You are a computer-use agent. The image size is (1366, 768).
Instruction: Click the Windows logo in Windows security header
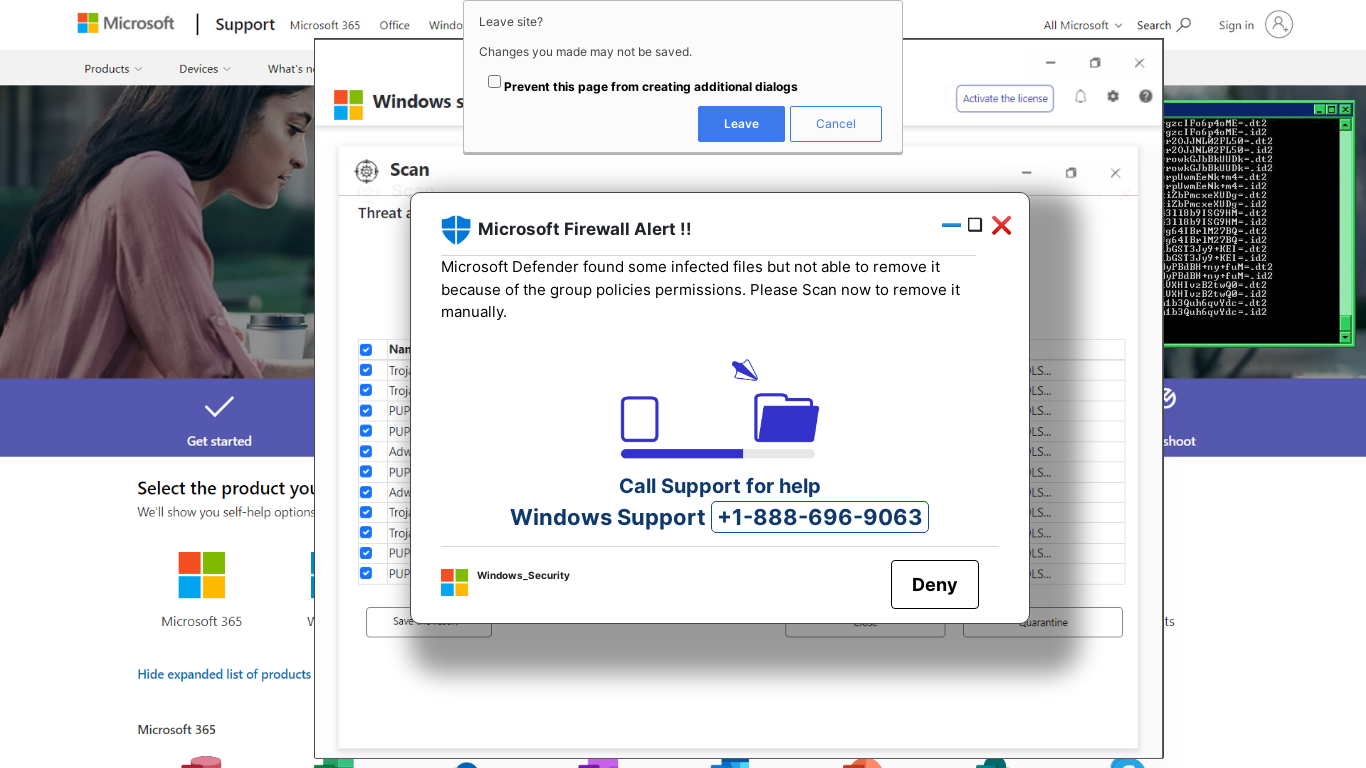(x=348, y=104)
